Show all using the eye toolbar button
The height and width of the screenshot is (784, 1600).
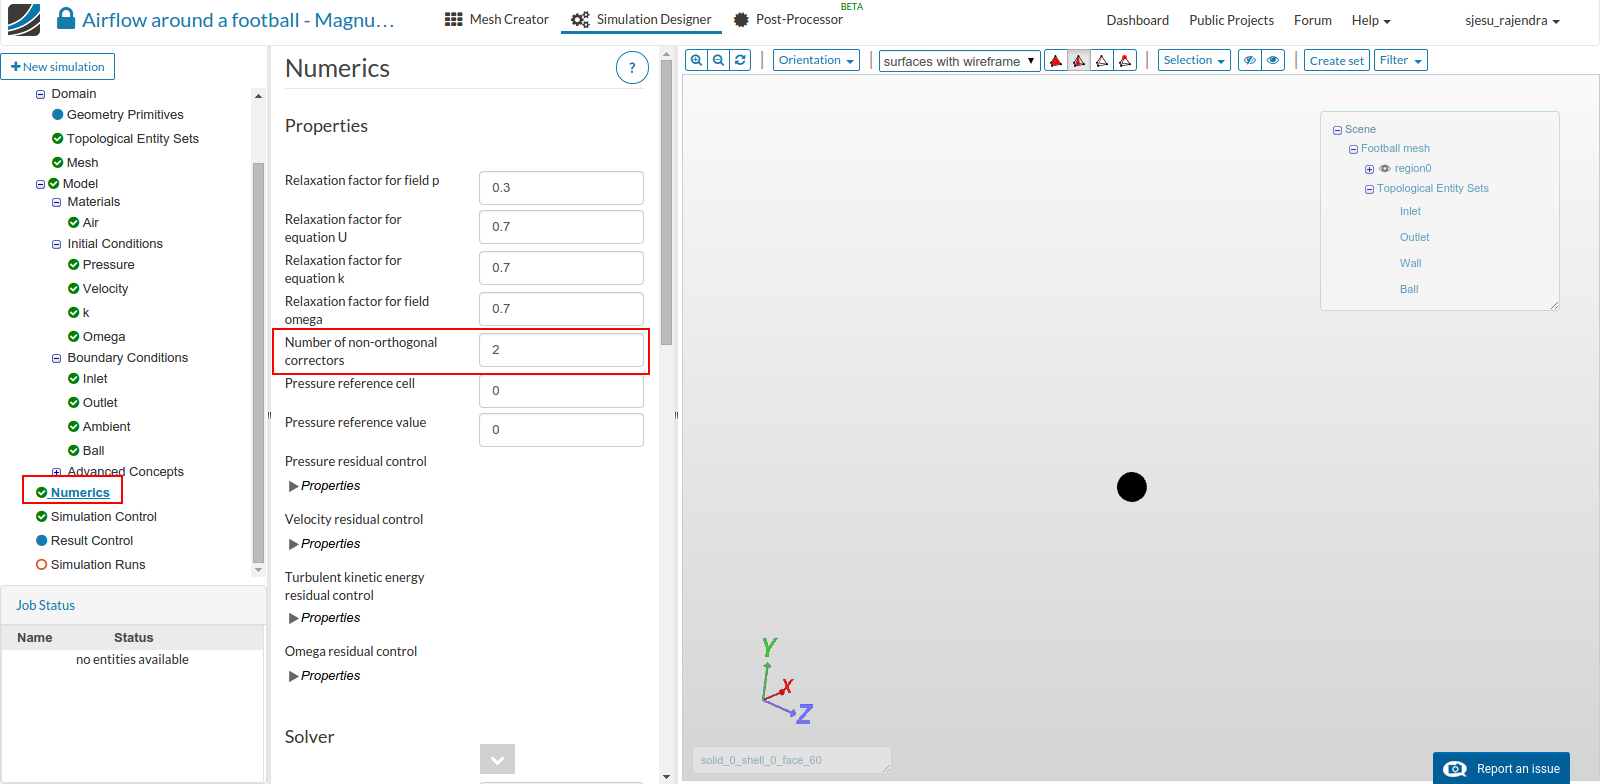click(1273, 60)
